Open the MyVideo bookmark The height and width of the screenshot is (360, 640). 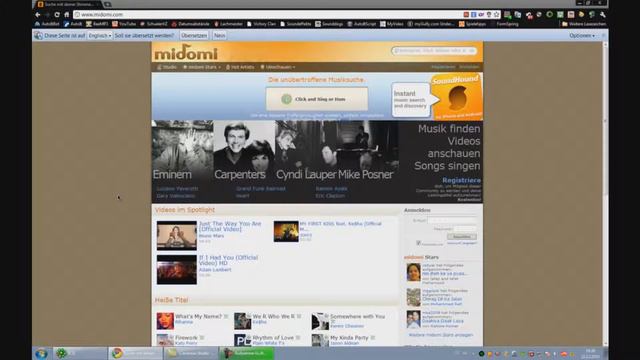[x=392, y=24]
